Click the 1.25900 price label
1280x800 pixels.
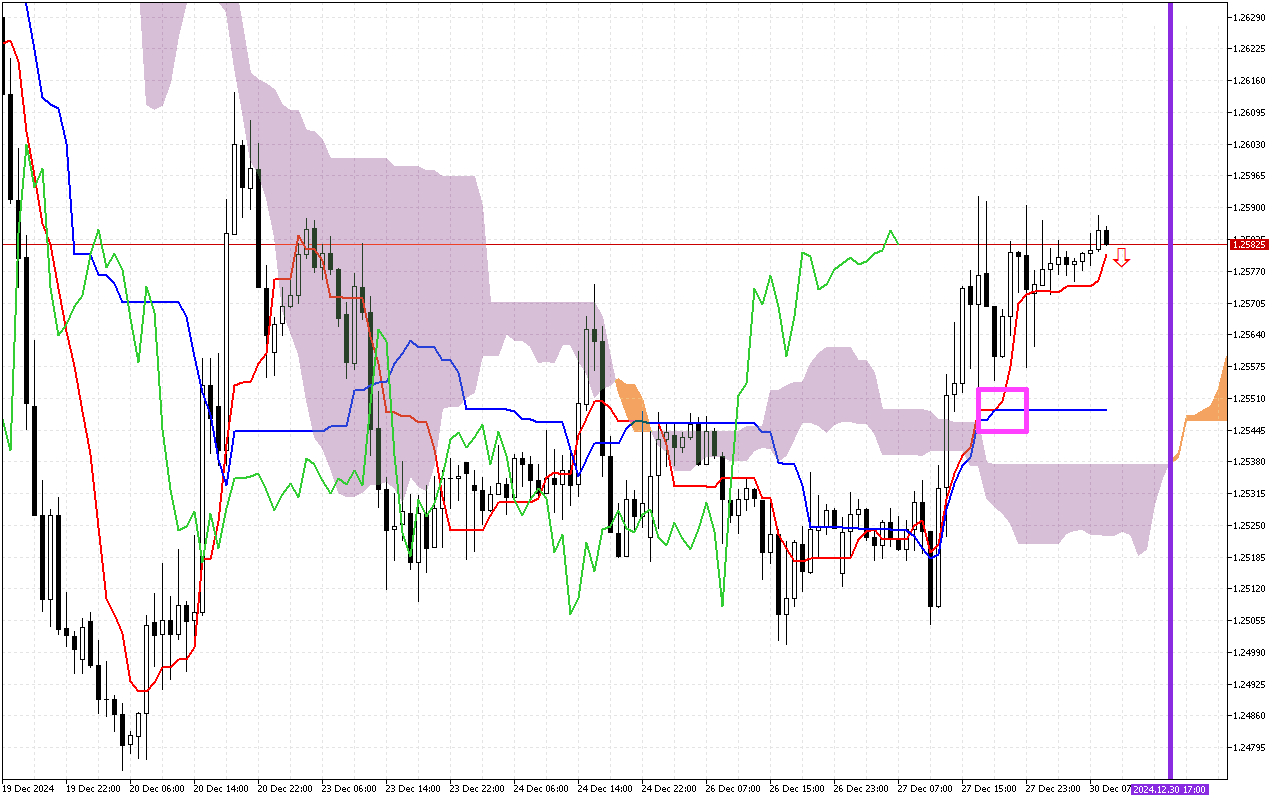(x=1249, y=208)
